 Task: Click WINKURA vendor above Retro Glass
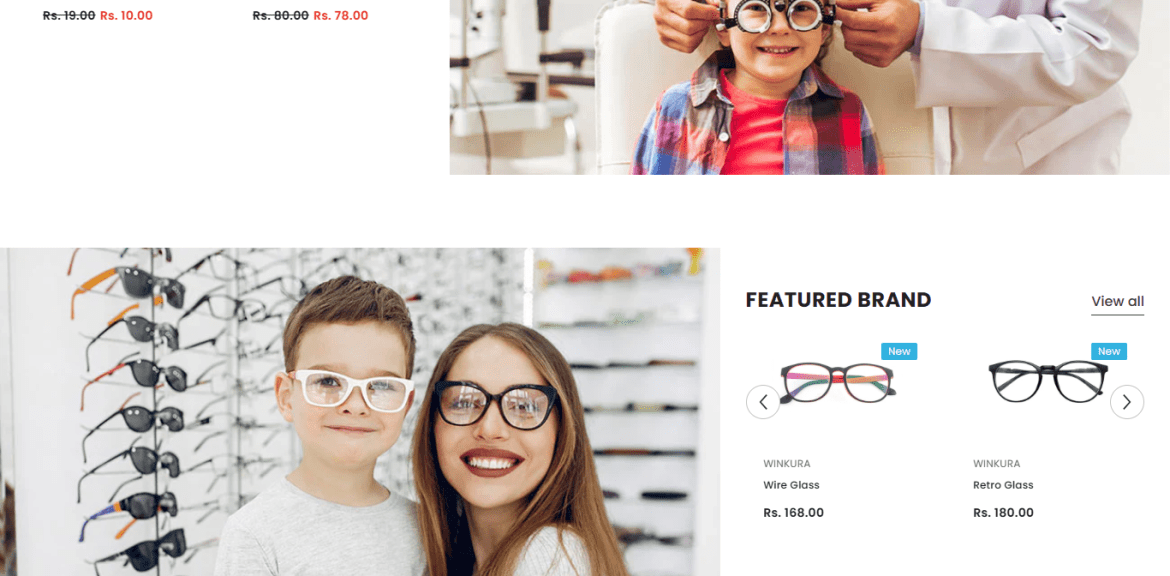coord(996,463)
